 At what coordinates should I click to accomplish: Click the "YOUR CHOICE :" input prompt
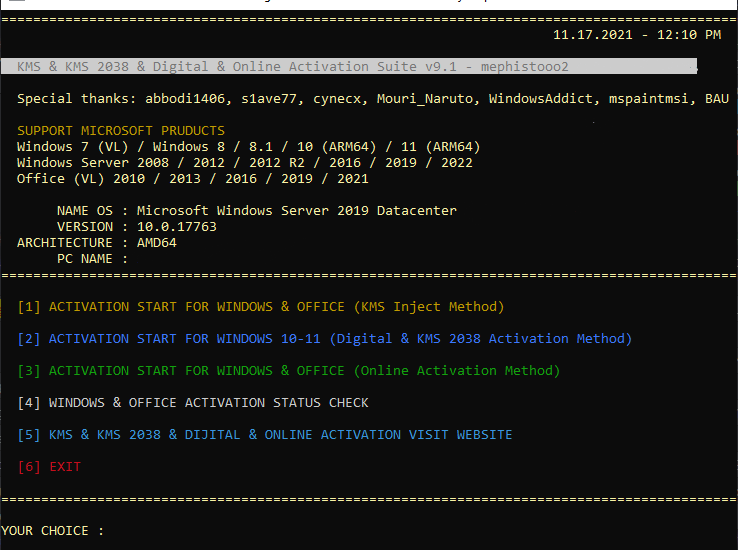[52, 531]
